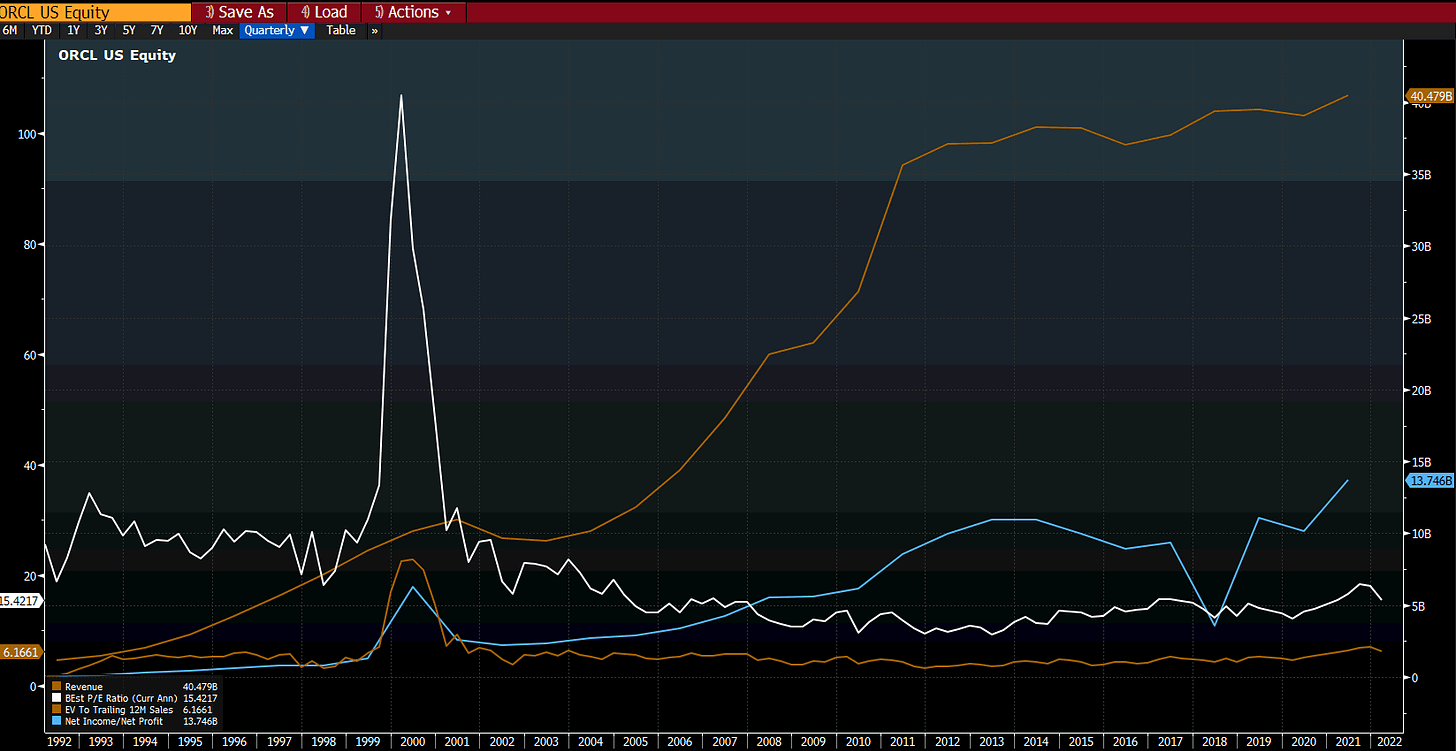Click the 35B tick on the right axis
The image size is (1456, 751).
(1421, 176)
